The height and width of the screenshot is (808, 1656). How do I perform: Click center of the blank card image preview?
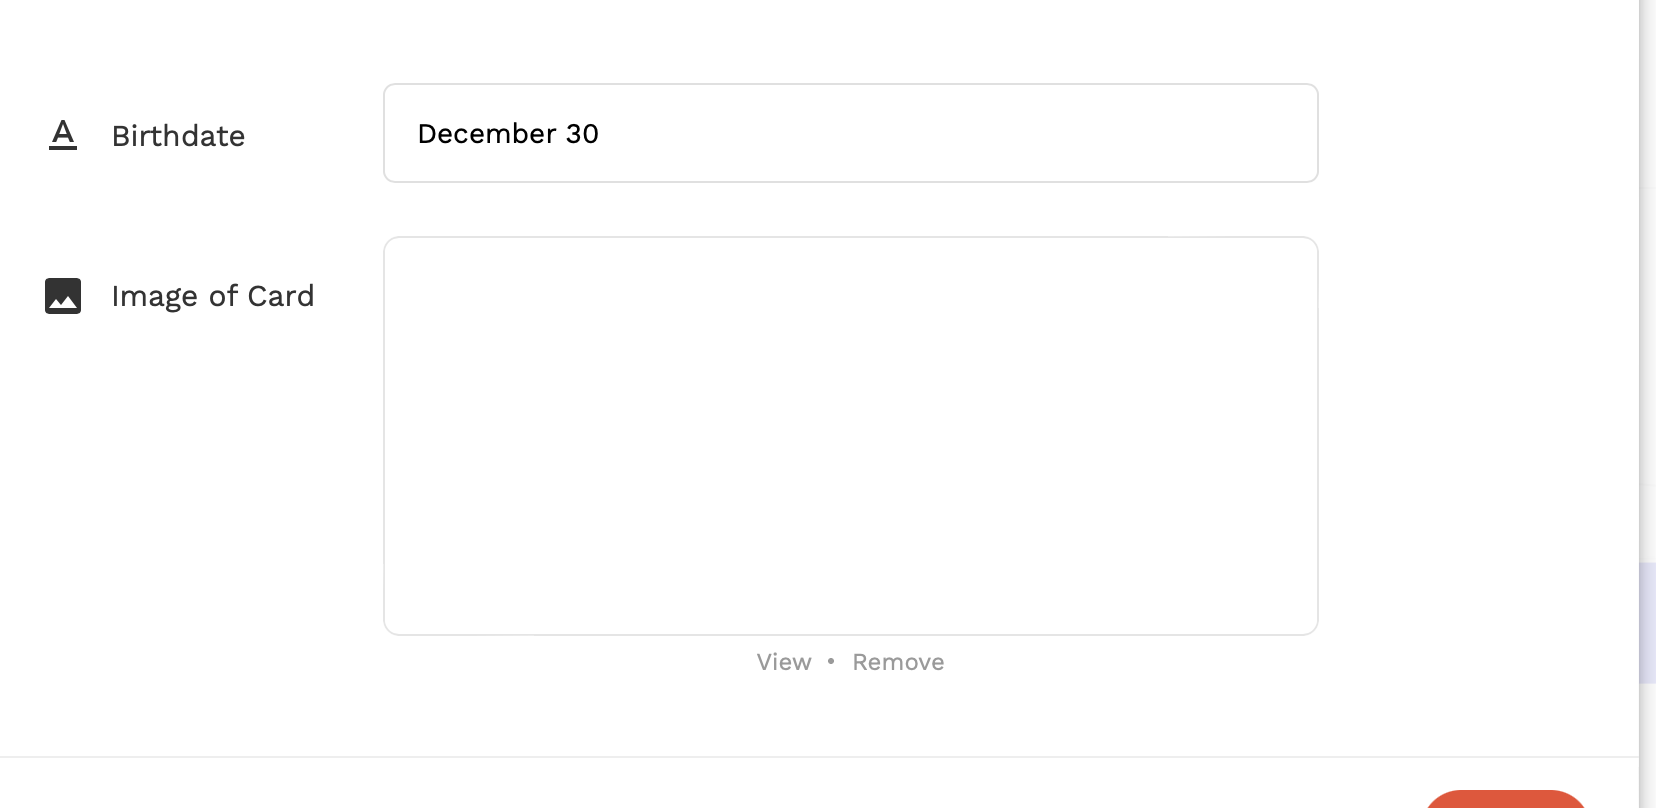tap(850, 436)
